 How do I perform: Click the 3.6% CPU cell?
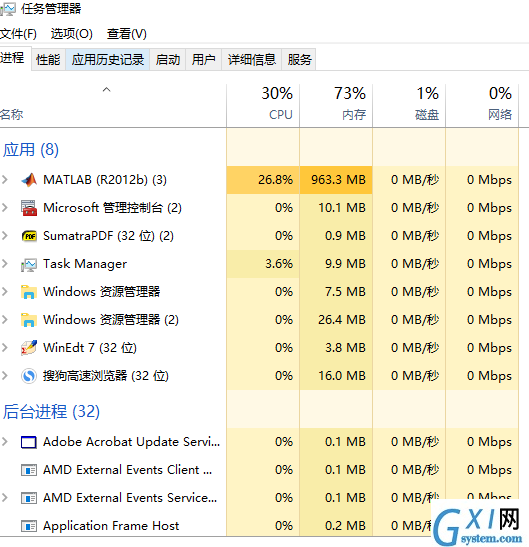click(x=263, y=264)
